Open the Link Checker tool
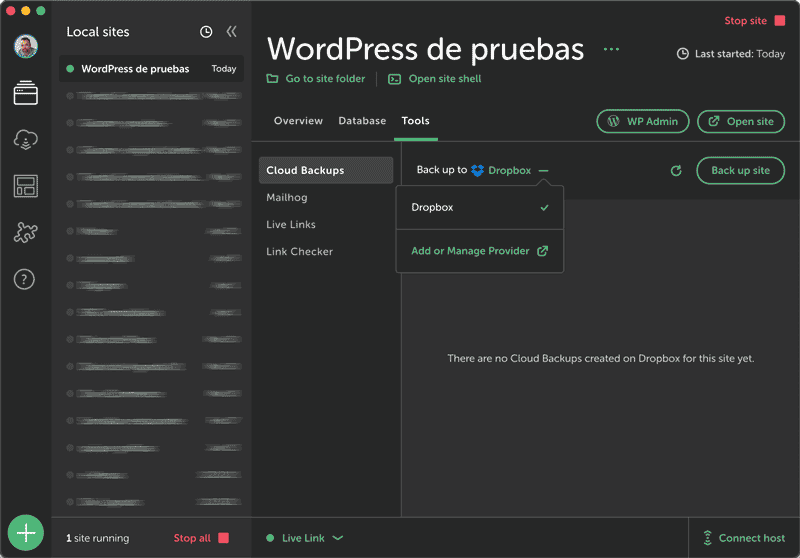The height and width of the screenshot is (558, 800). click(x=299, y=251)
